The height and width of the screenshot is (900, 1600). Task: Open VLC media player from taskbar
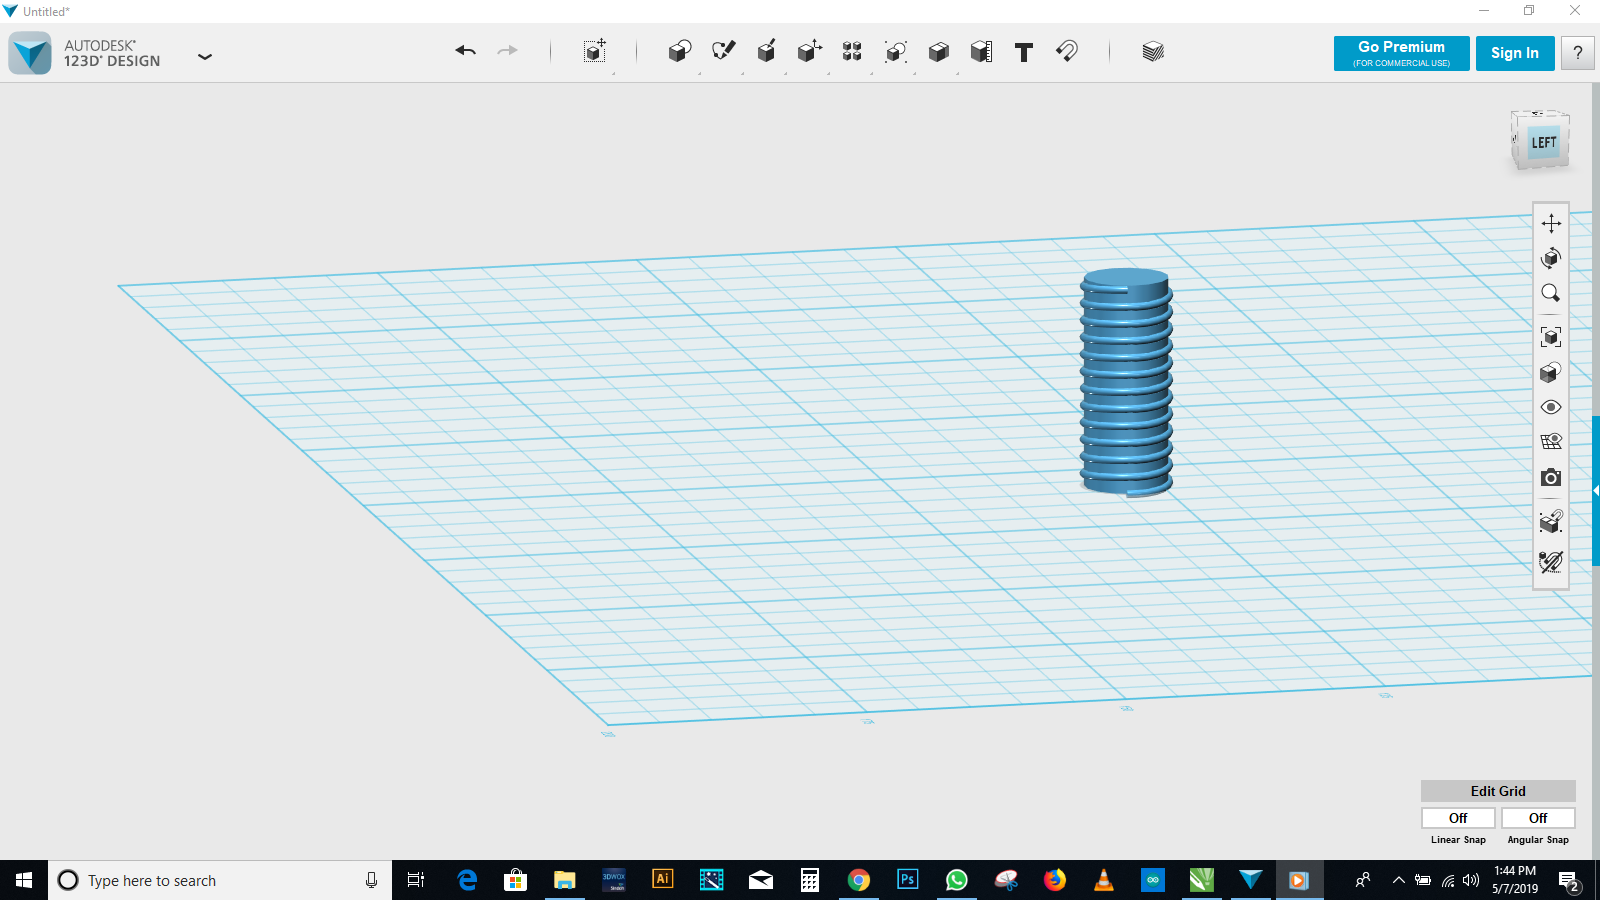coord(1104,880)
